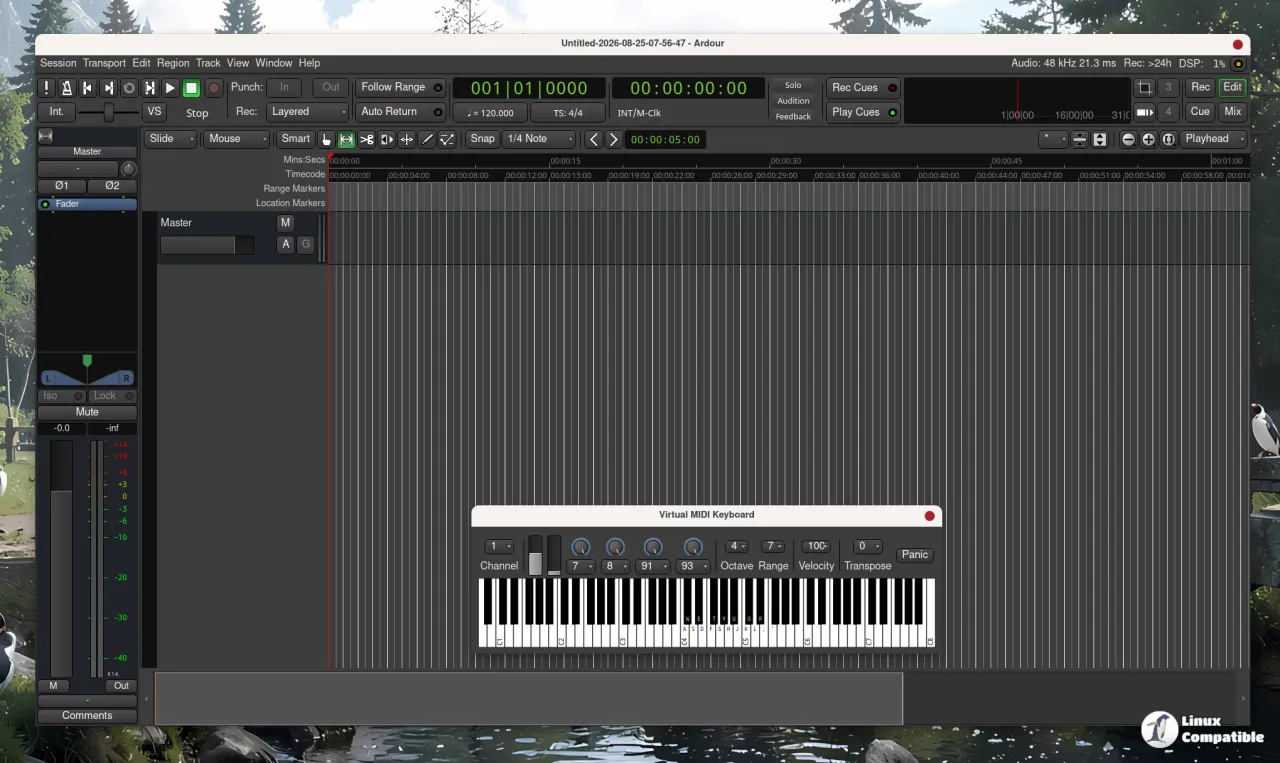Screen dimensions: 1280x763
Task: Click the Comments button in mixer strip
Action: (87, 715)
